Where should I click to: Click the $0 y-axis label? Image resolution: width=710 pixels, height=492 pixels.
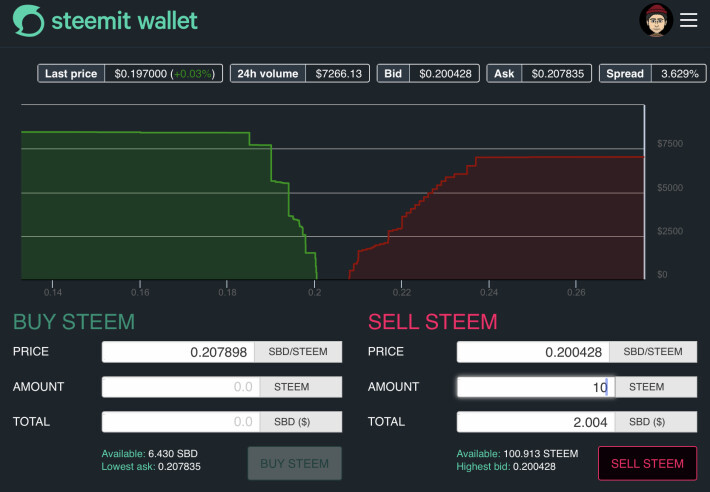(662, 275)
